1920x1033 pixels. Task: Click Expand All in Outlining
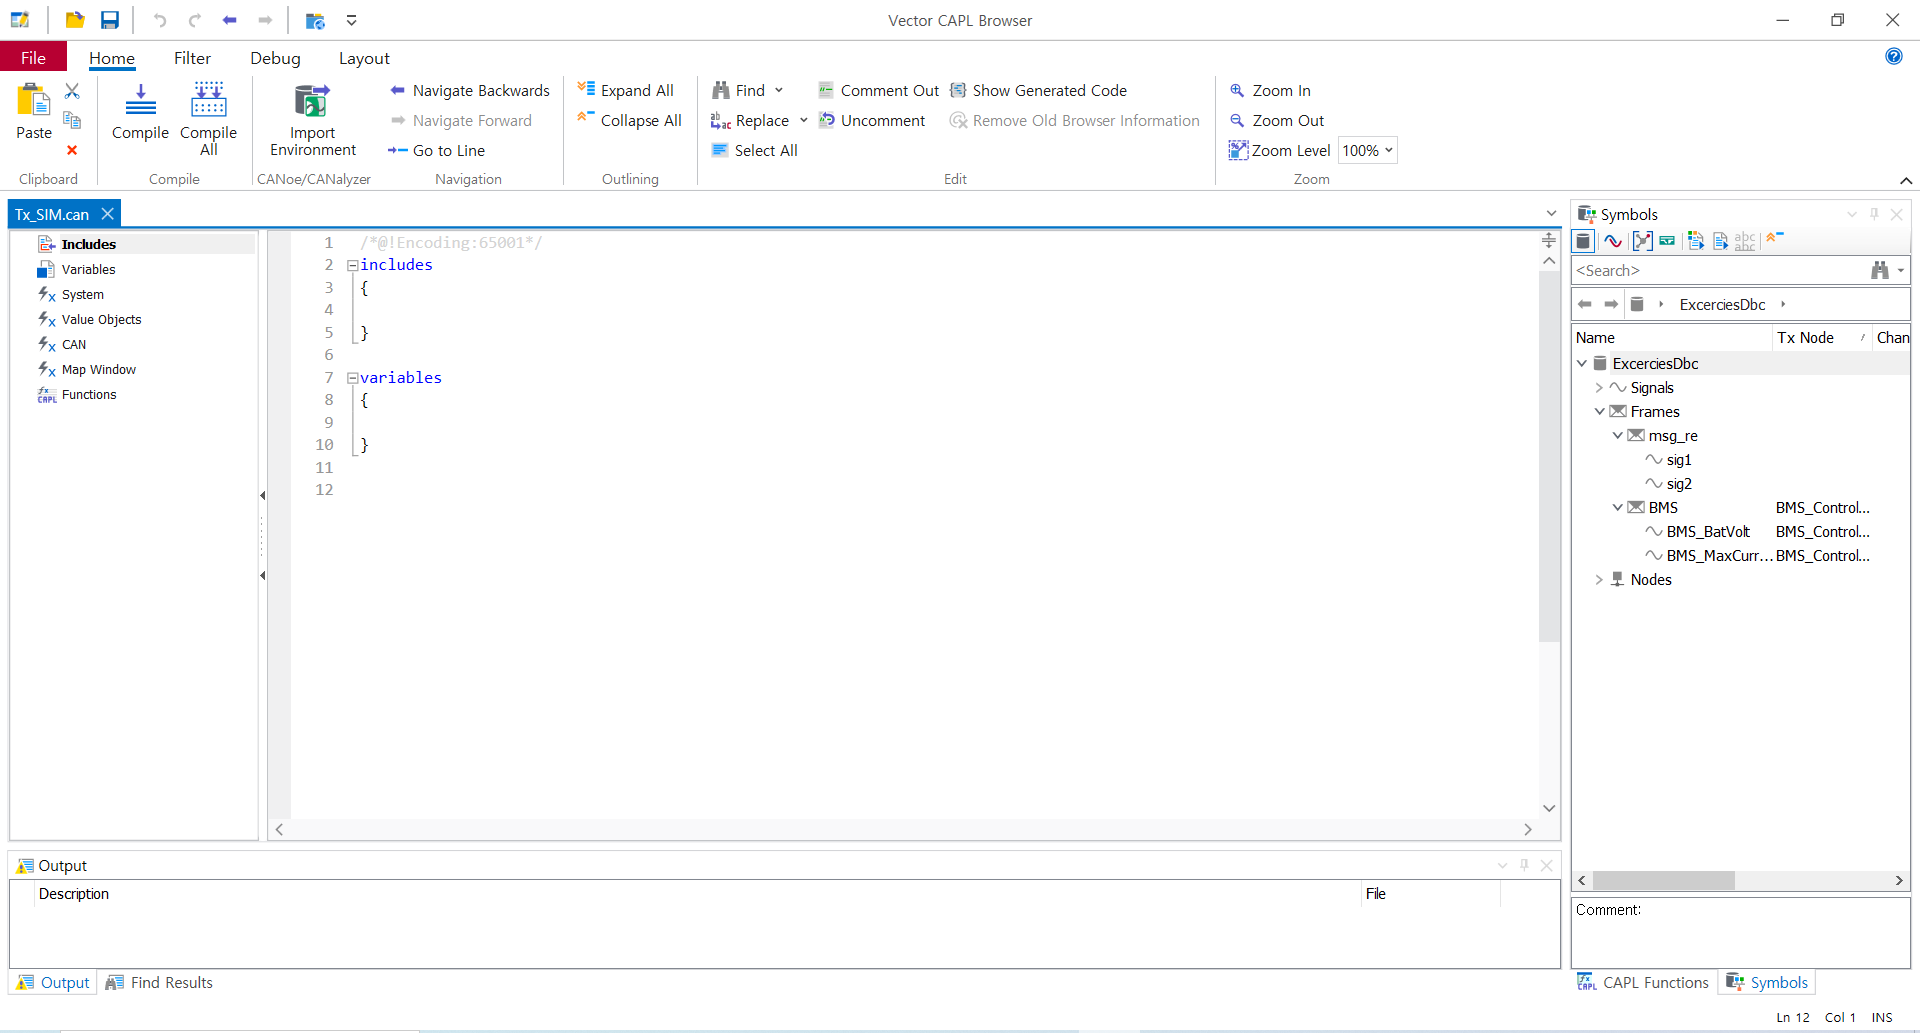(x=626, y=90)
